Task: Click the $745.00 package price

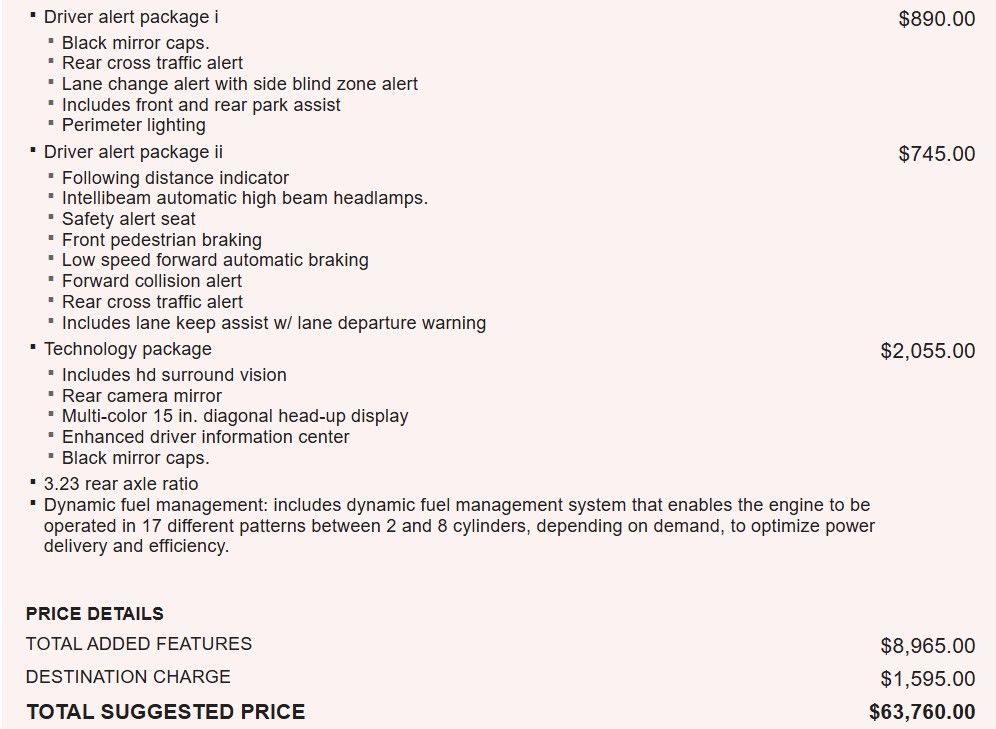Action: point(936,154)
